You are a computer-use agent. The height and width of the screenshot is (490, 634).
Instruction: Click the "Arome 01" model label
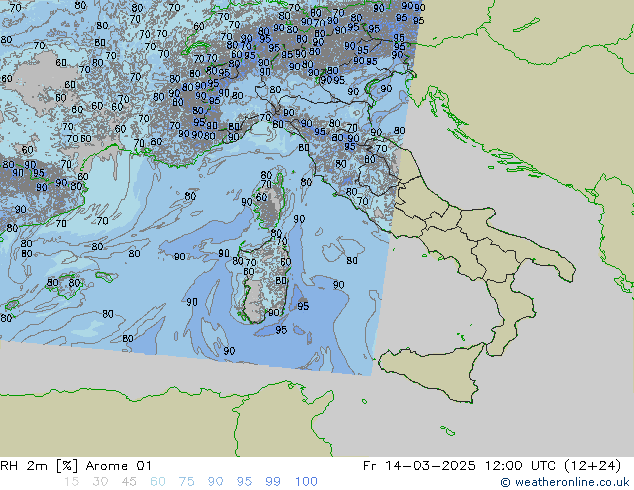pos(118,466)
